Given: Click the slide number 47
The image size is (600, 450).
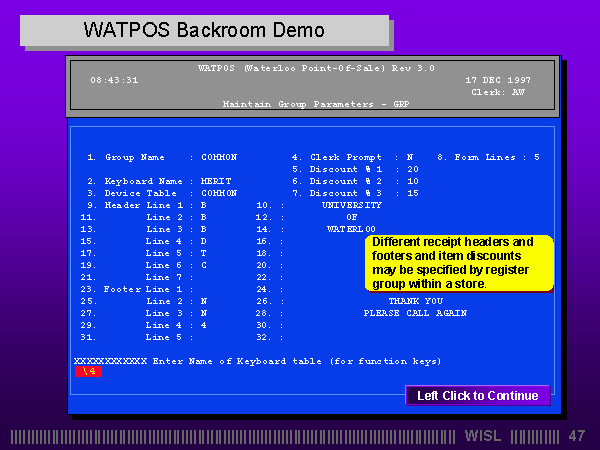Looking at the screenshot, I should [x=576, y=436].
